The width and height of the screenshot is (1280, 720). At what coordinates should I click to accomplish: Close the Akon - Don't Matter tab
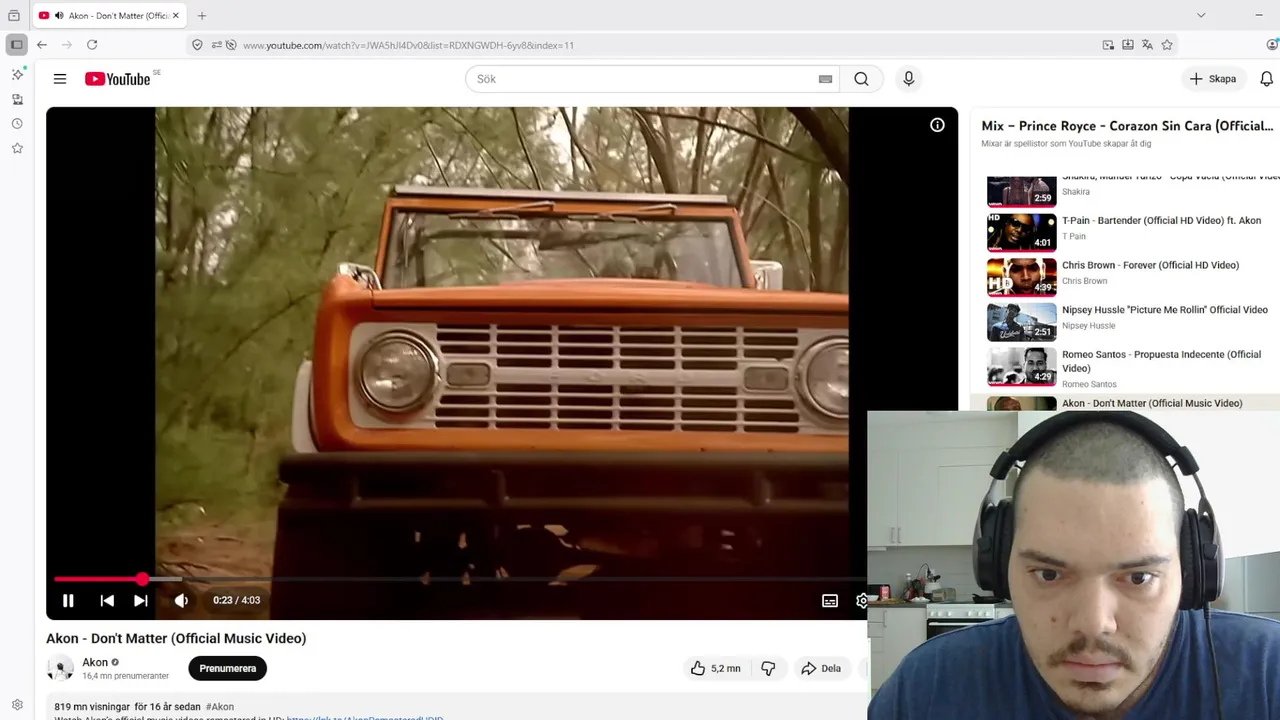pos(176,16)
